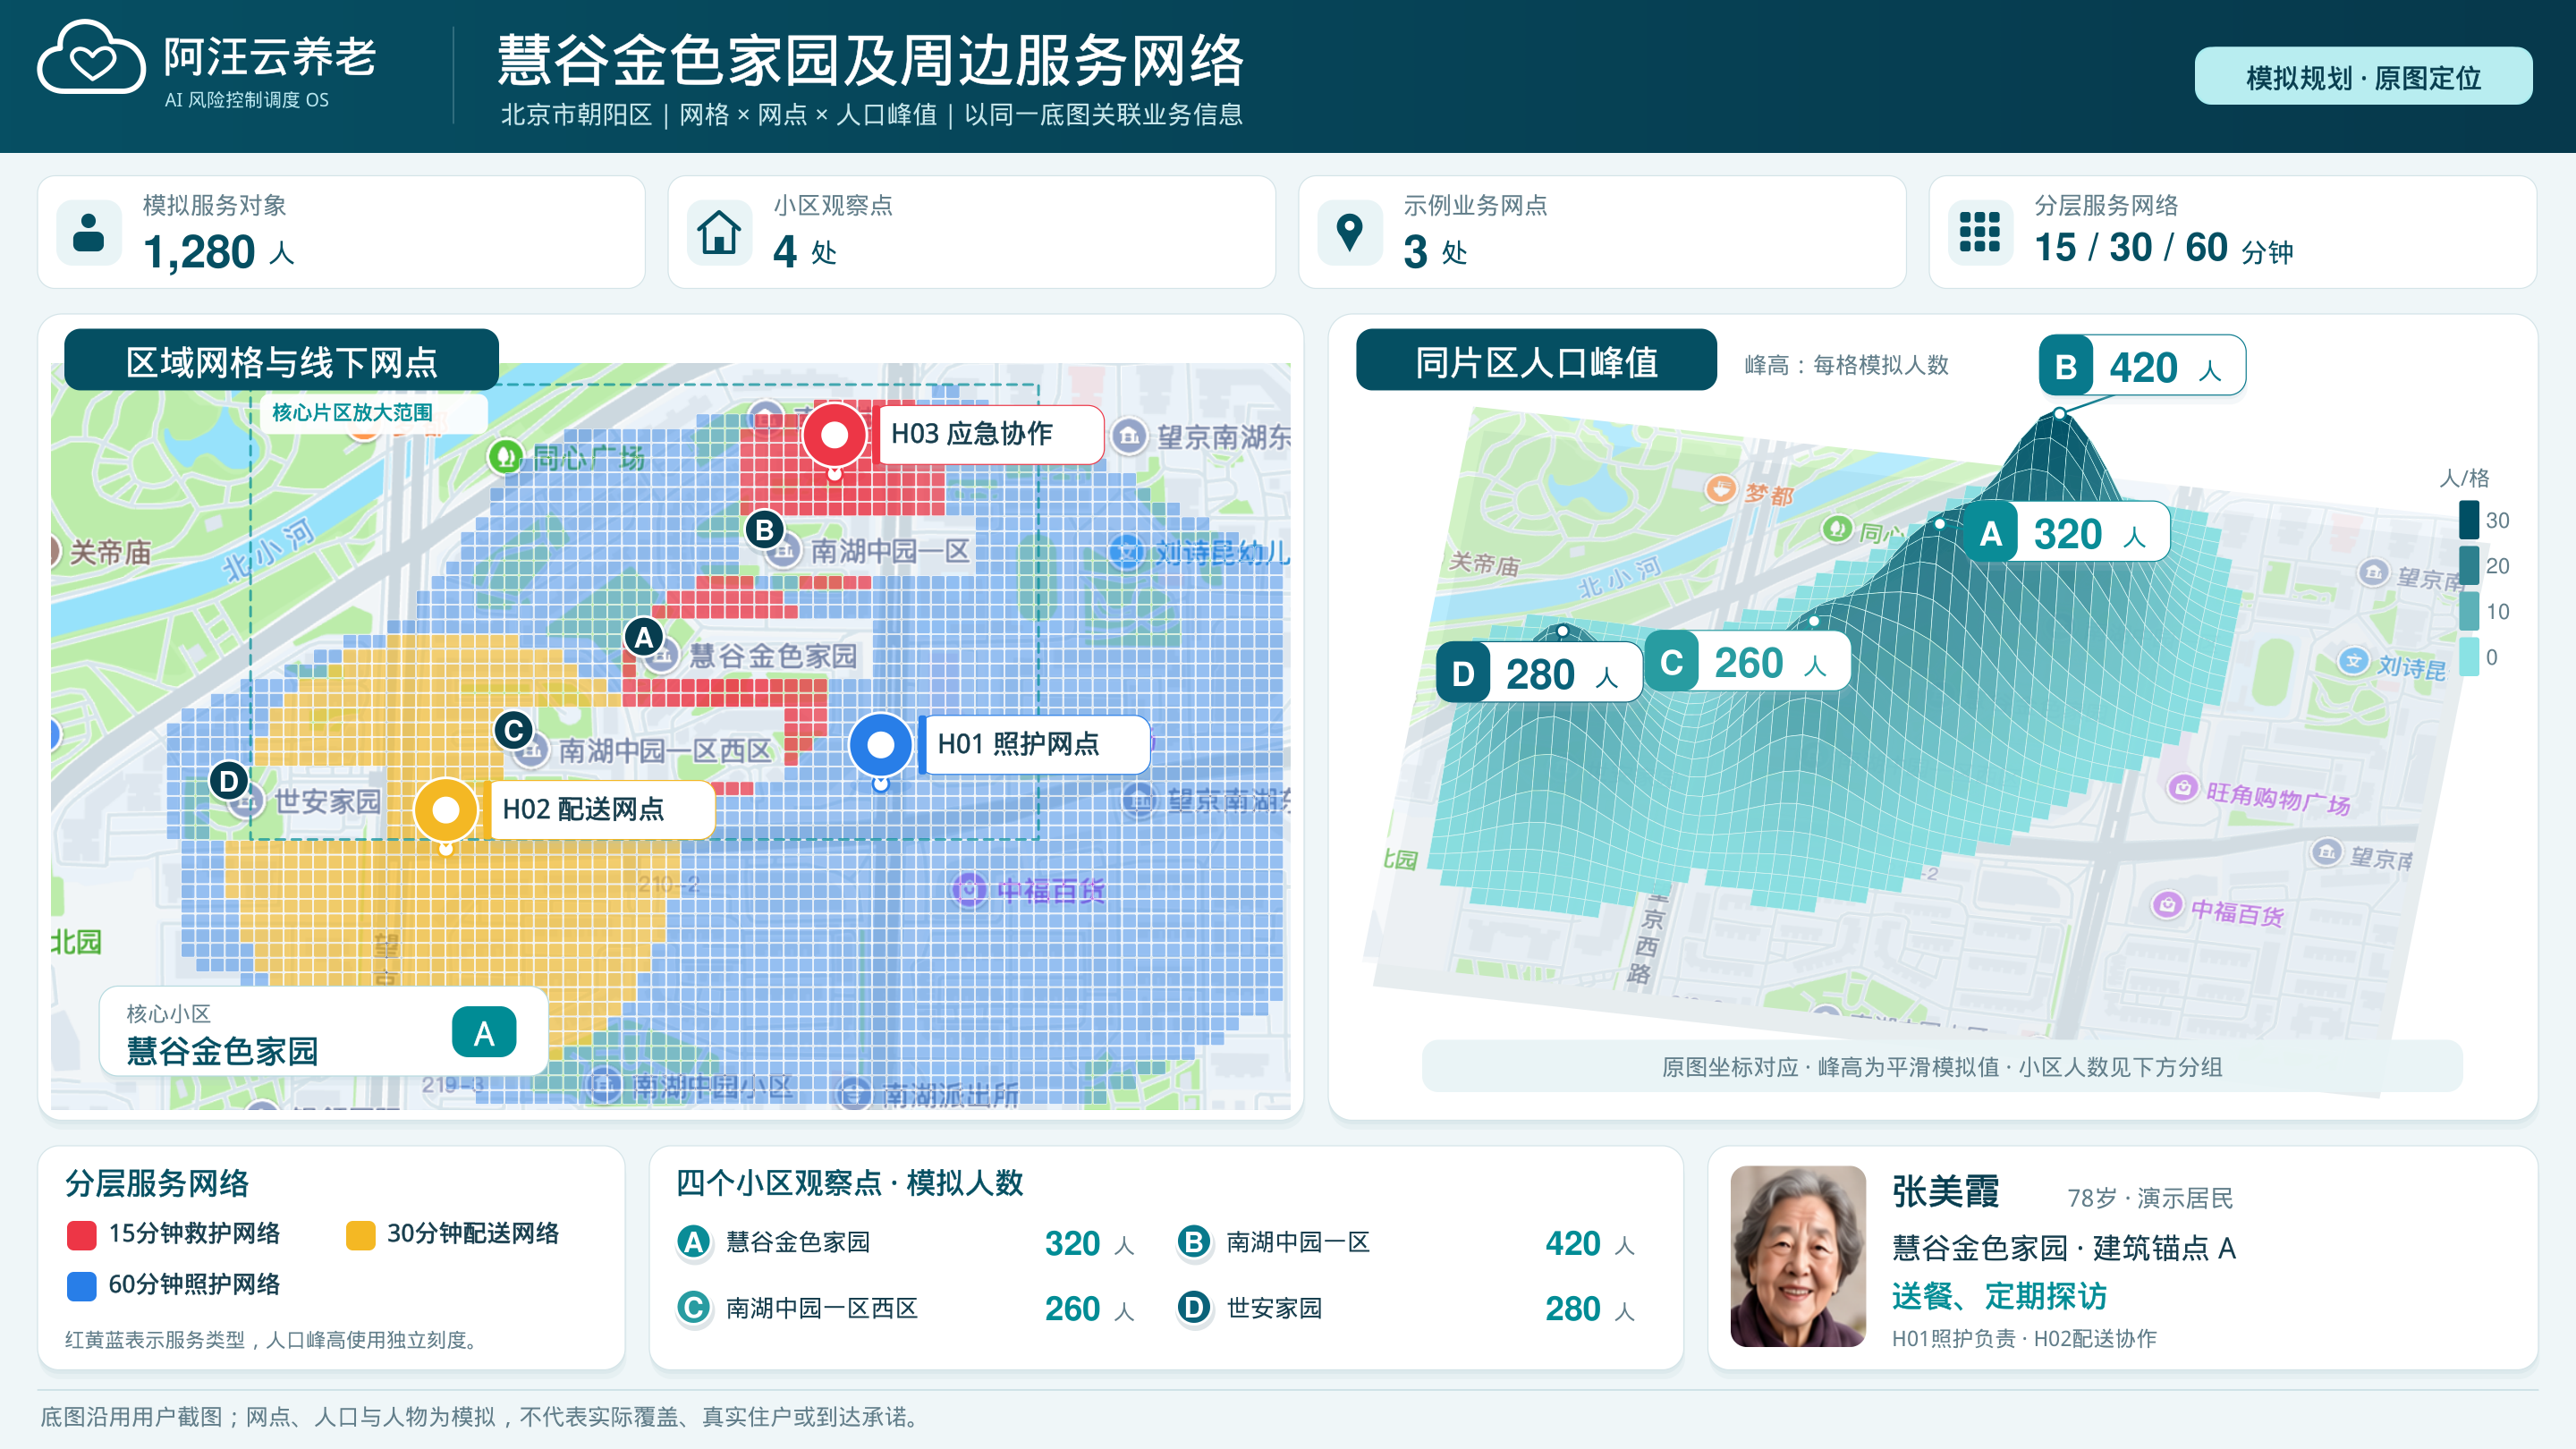This screenshot has width=2576, height=1449.
Task: Click marker A near 慧谷金色家园 on map
Action: click(x=643, y=637)
